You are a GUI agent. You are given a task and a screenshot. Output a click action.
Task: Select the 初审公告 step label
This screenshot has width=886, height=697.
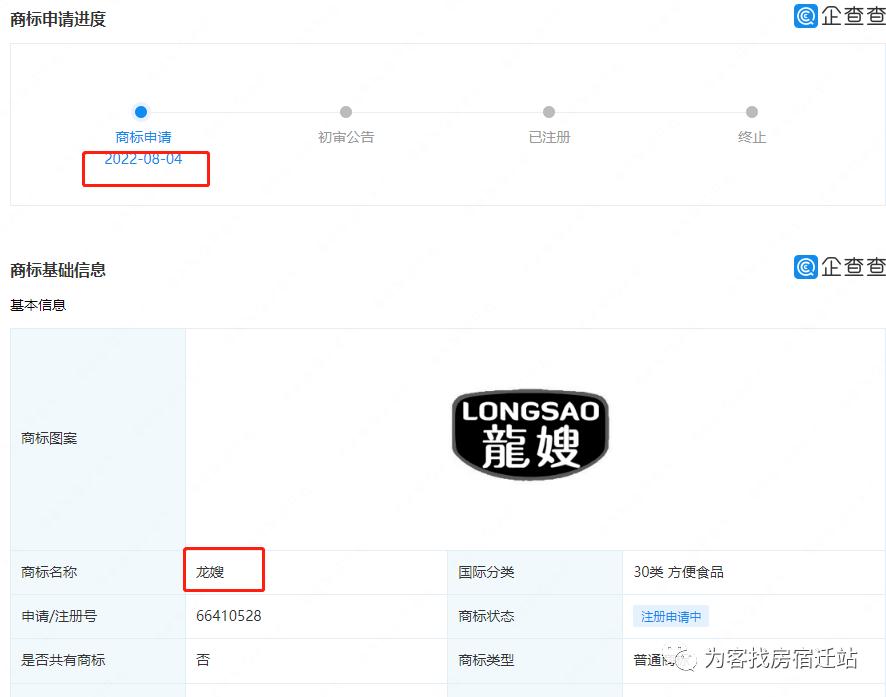coord(346,137)
